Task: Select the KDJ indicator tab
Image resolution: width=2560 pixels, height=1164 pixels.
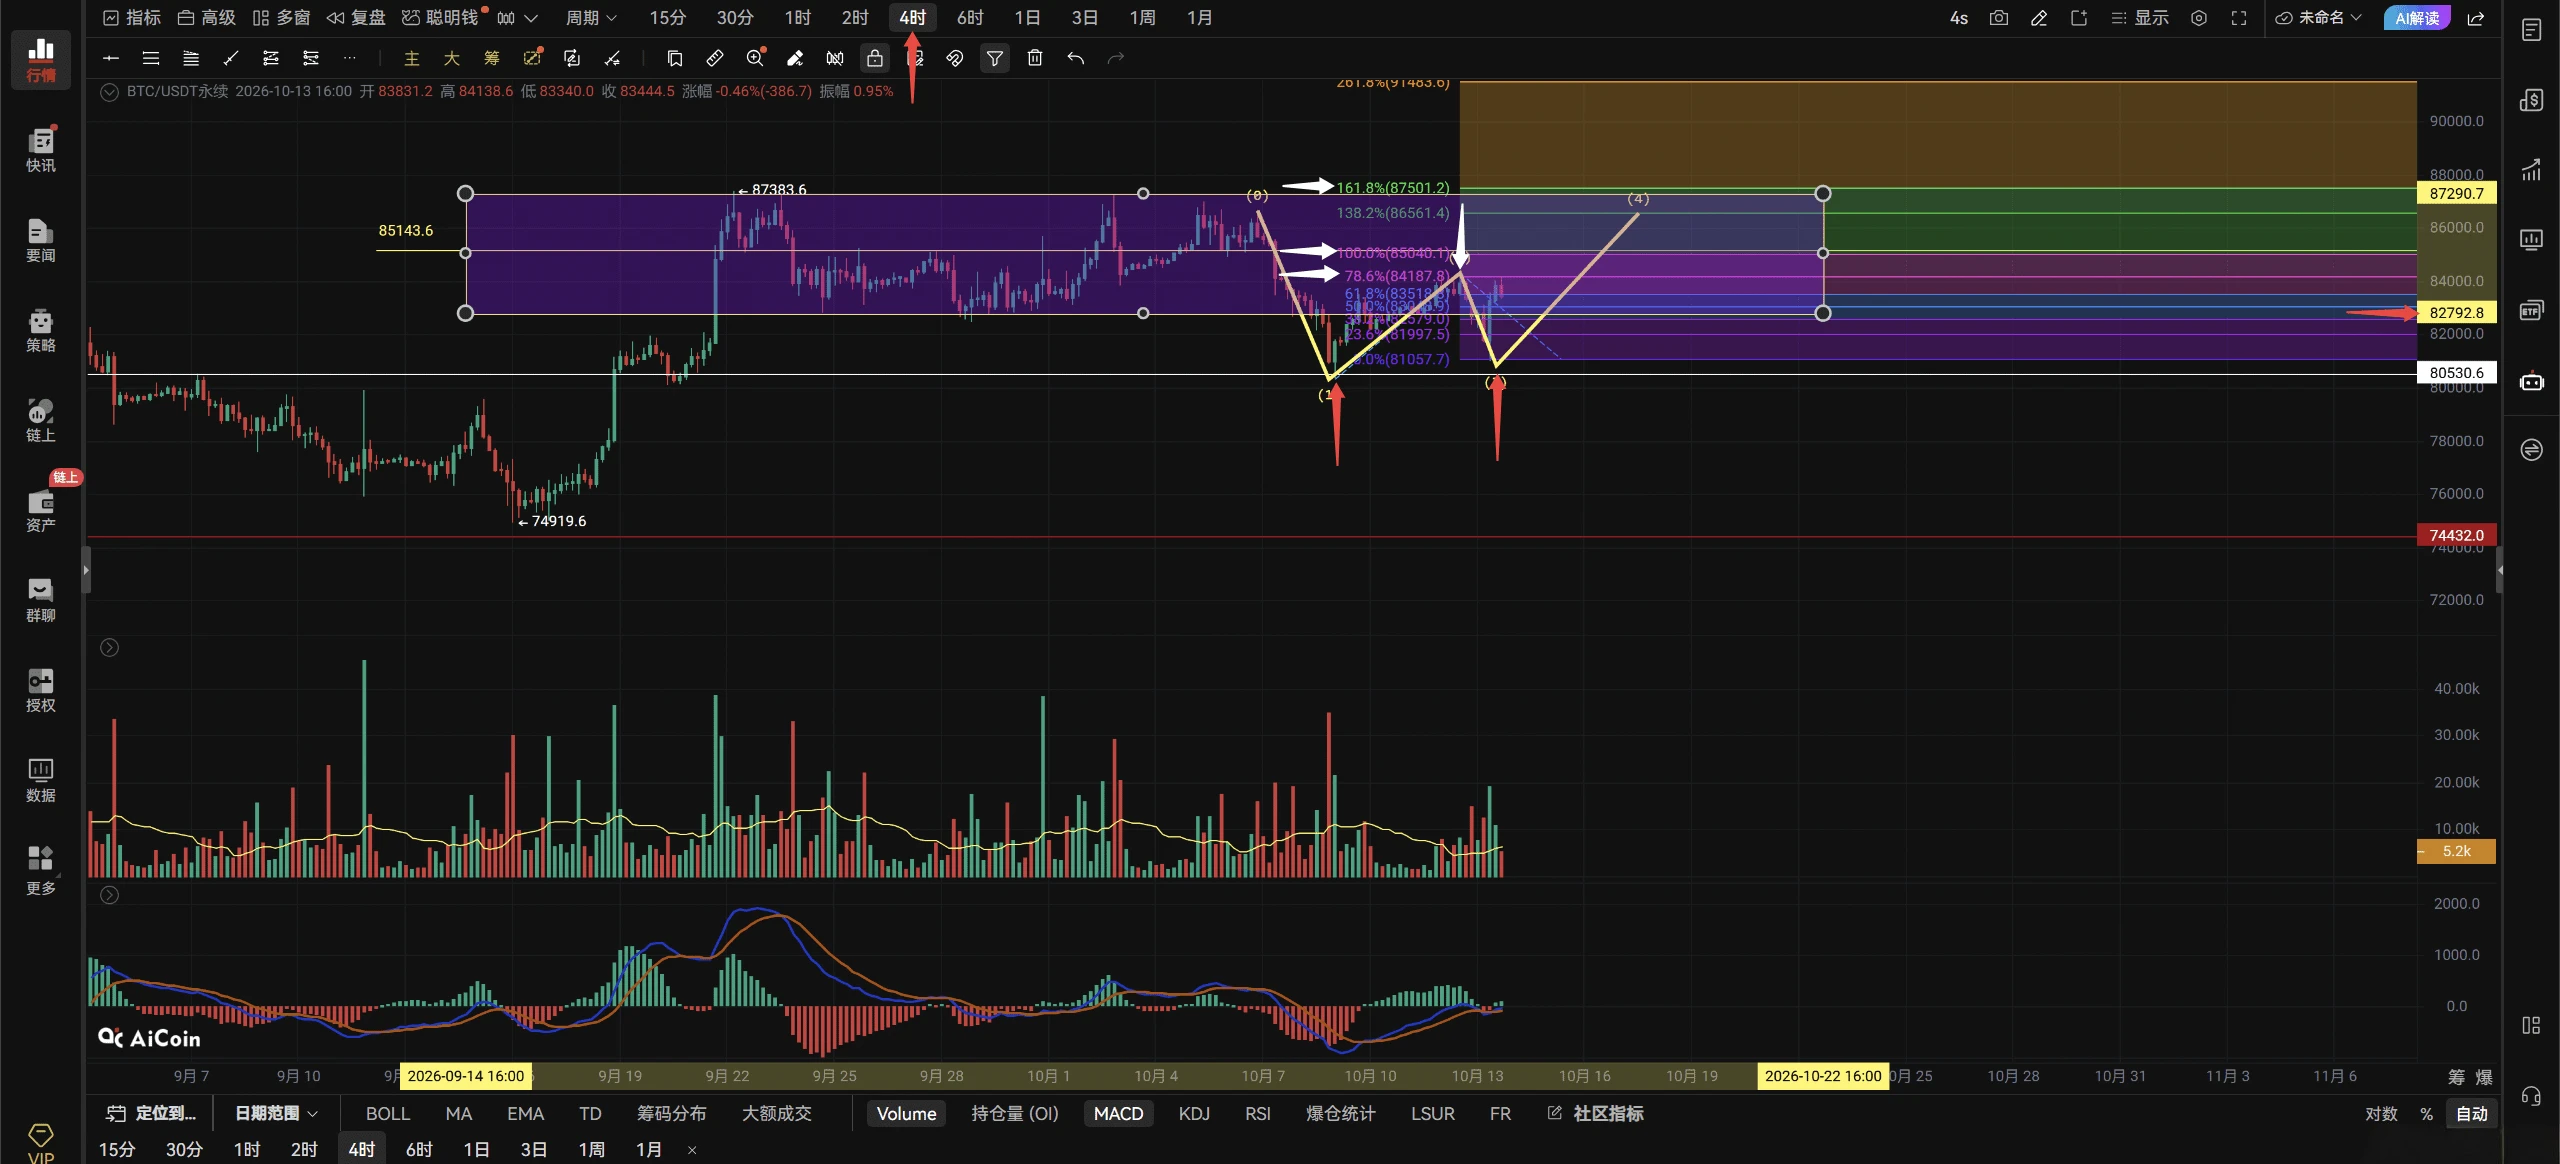Action: (x=1194, y=1113)
